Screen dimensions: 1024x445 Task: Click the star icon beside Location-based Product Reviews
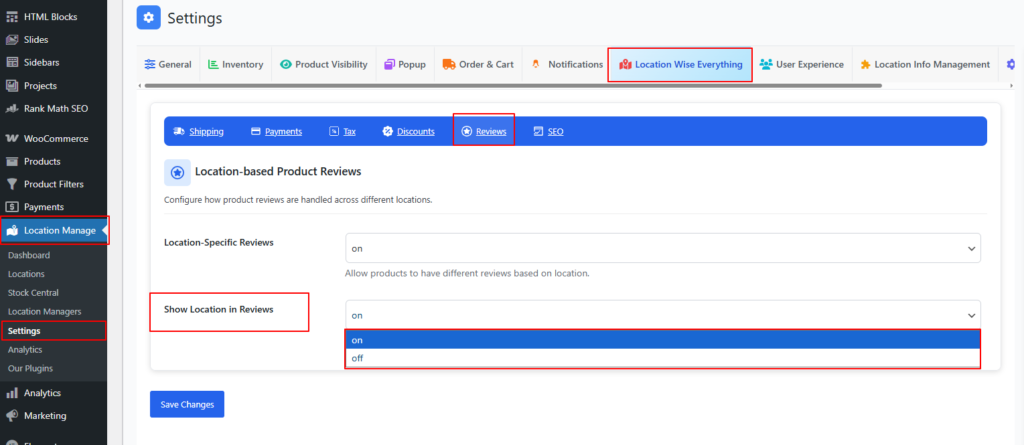176,173
